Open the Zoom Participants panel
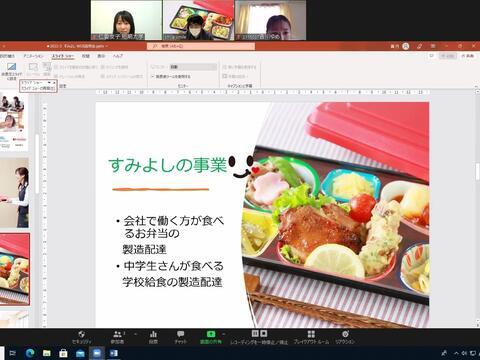The image size is (480, 360). pyautogui.click(x=117, y=337)
